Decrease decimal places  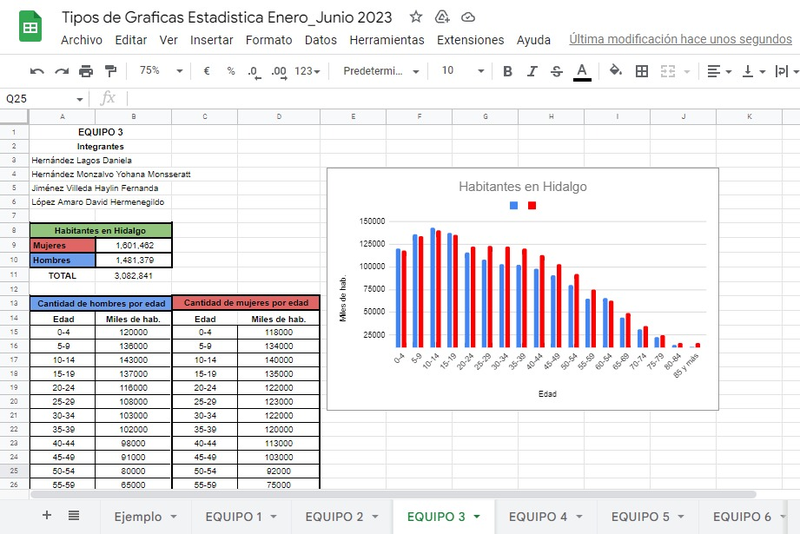coord(254,72)
